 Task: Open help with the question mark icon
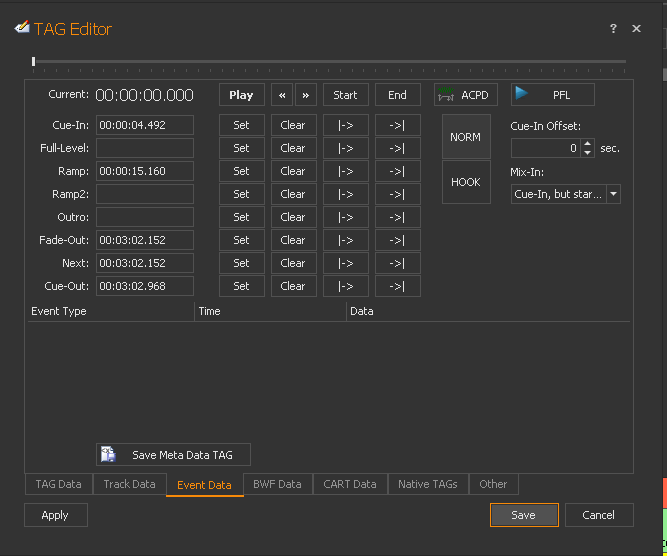[613, 29]
